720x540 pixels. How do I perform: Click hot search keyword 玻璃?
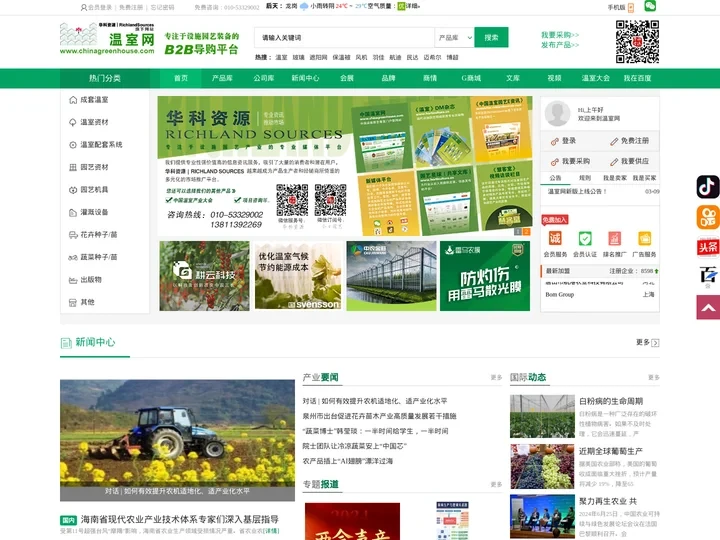click(298, 57)
